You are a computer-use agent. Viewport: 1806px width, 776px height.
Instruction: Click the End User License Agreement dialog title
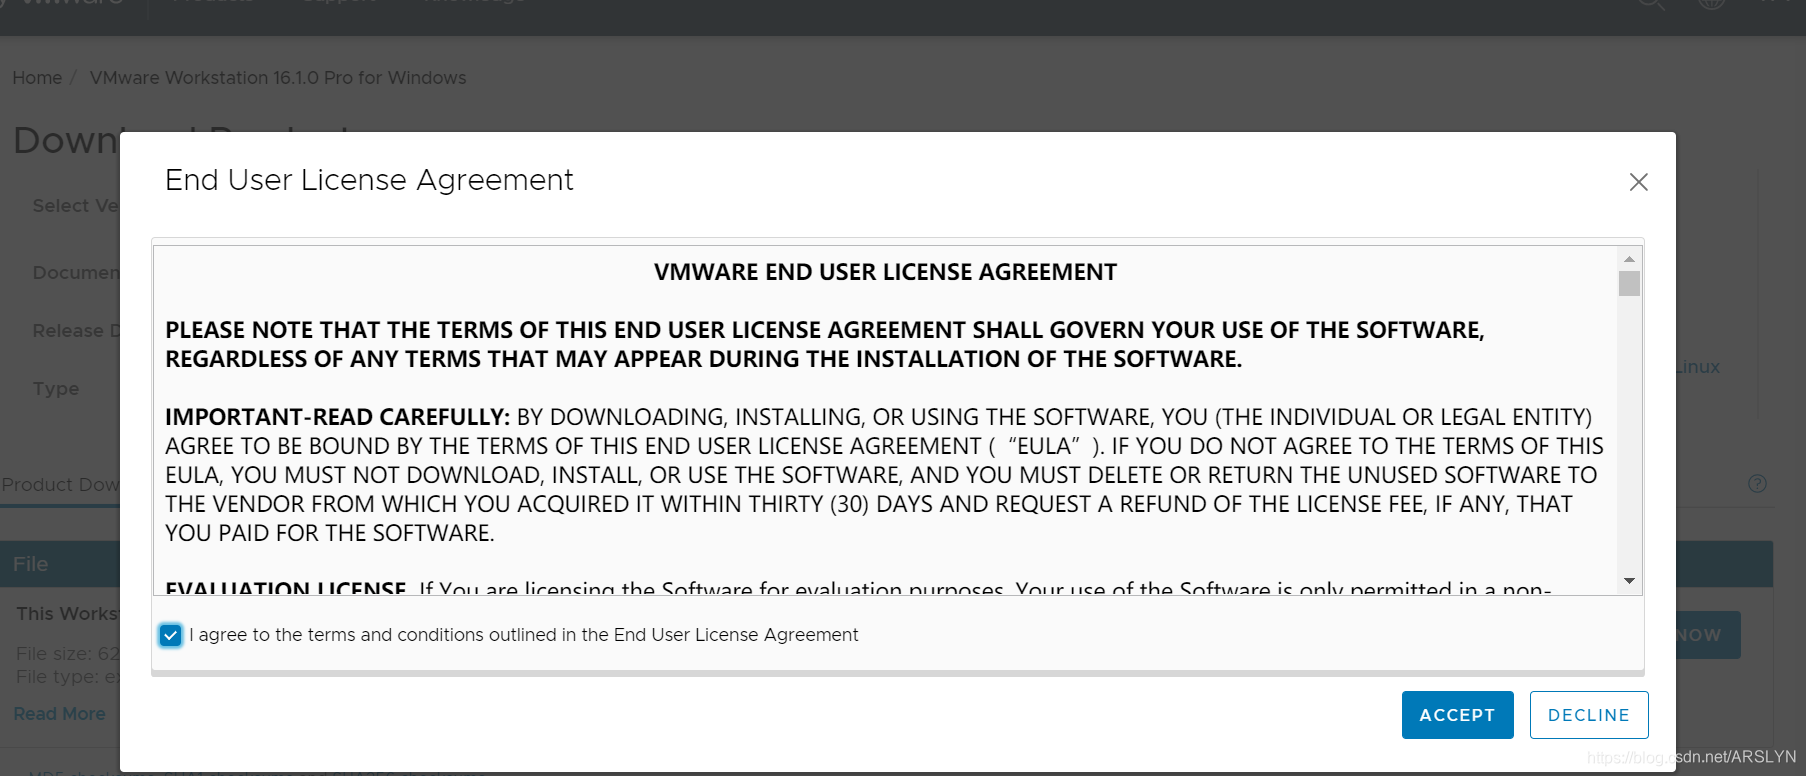(x=369, y=180)
